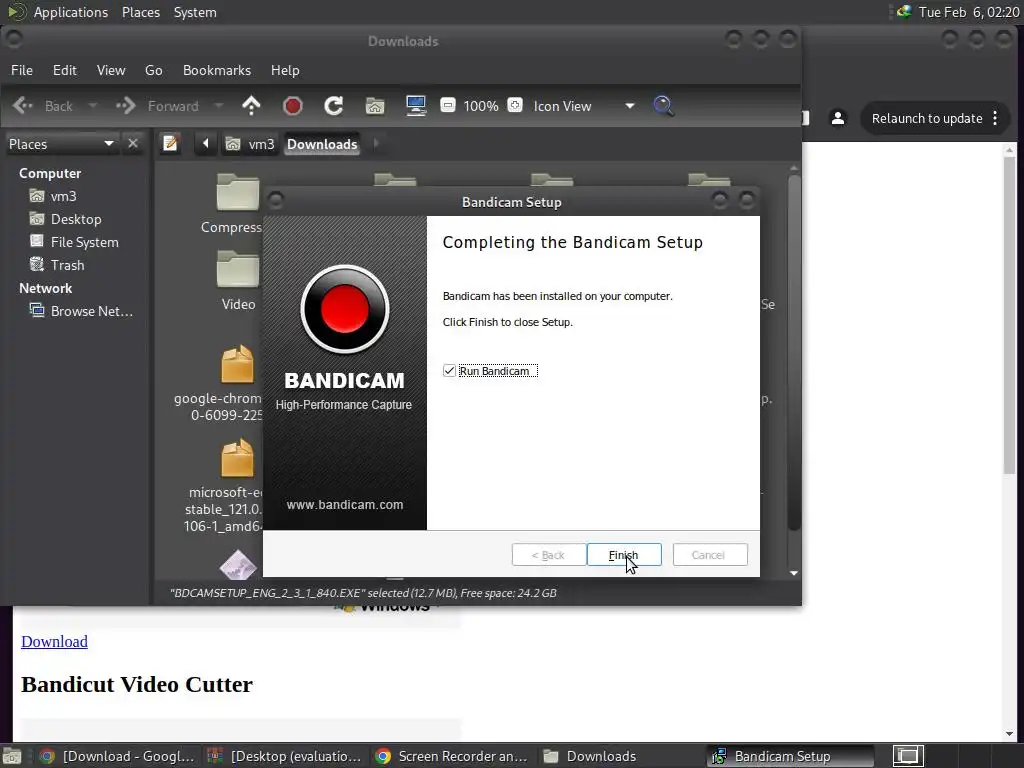Open the Applications menu in top panel
Image resolution: width=1024 pixels, height=768 pixels.
[71, 12]
